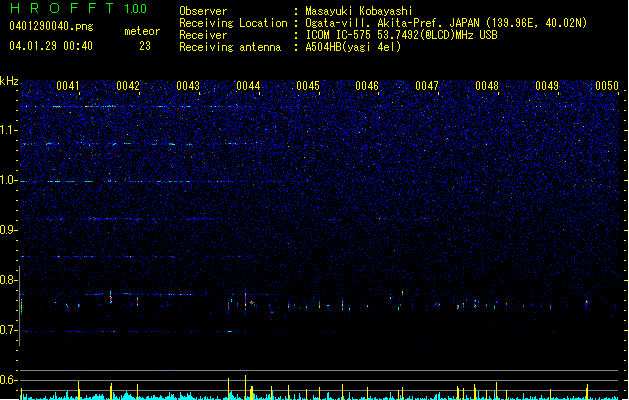Click the meteor count value 23
This screenshot has width=629, height=400.
pos(145,46)
